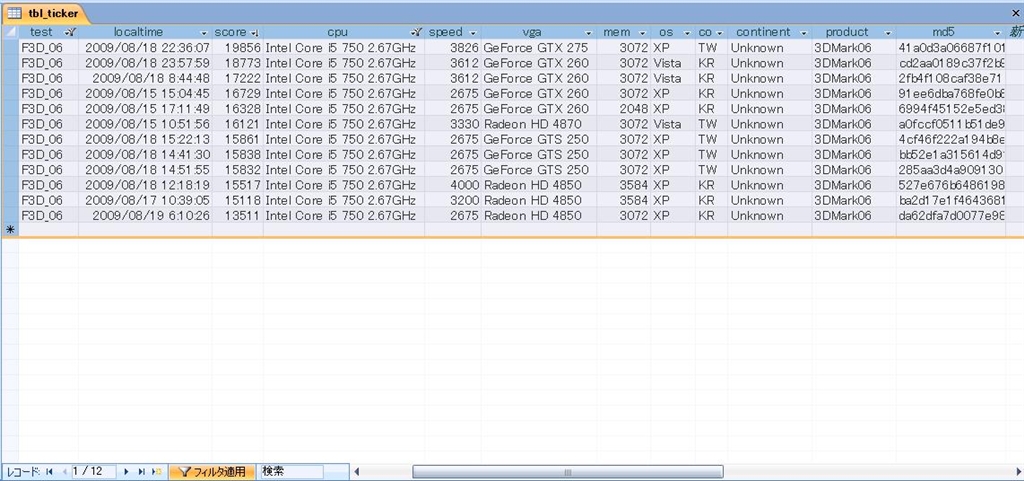Click mem cell 2048
1024x481 pixels.
pyautogui.click(x=624, y=109)
